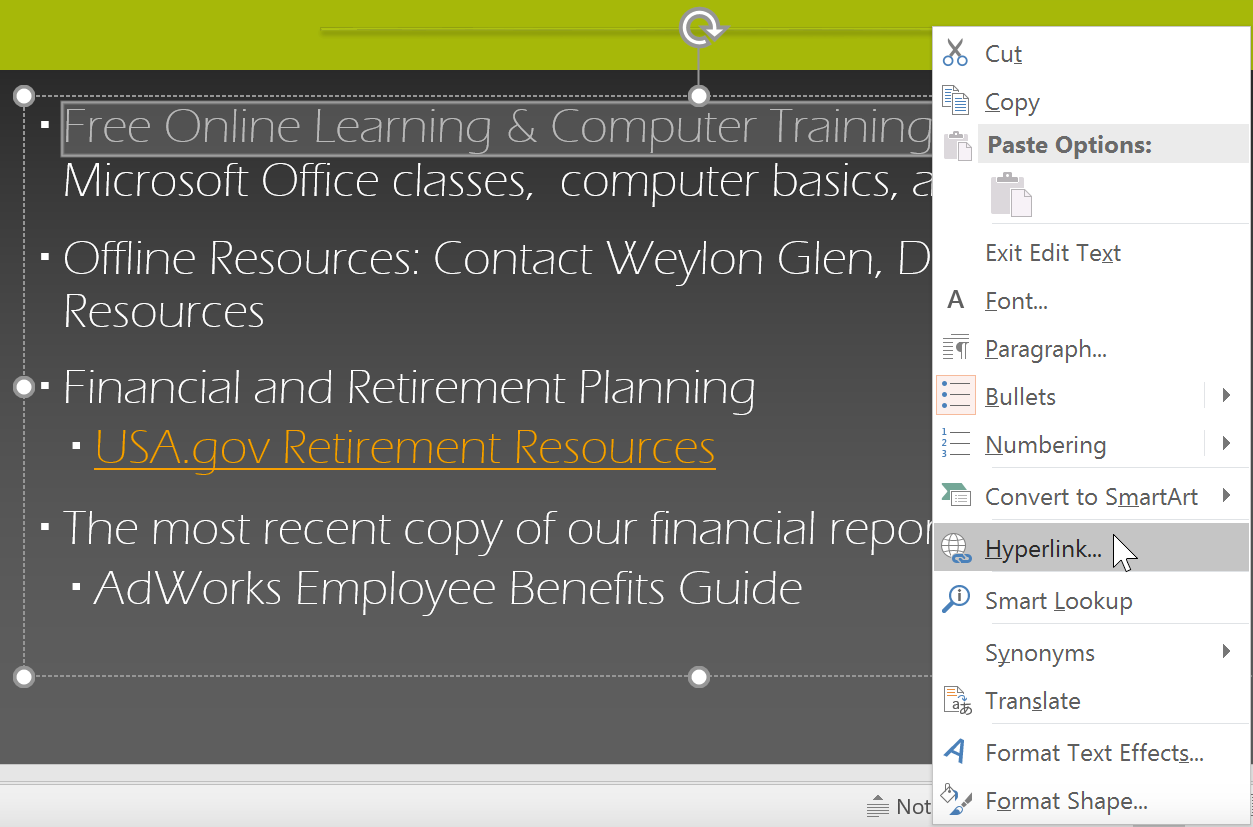The height and width of the screenshot is (827, 1253).
Task: Expand the Convert to SmartArt submenu arrow
Action: (1226, 496)
